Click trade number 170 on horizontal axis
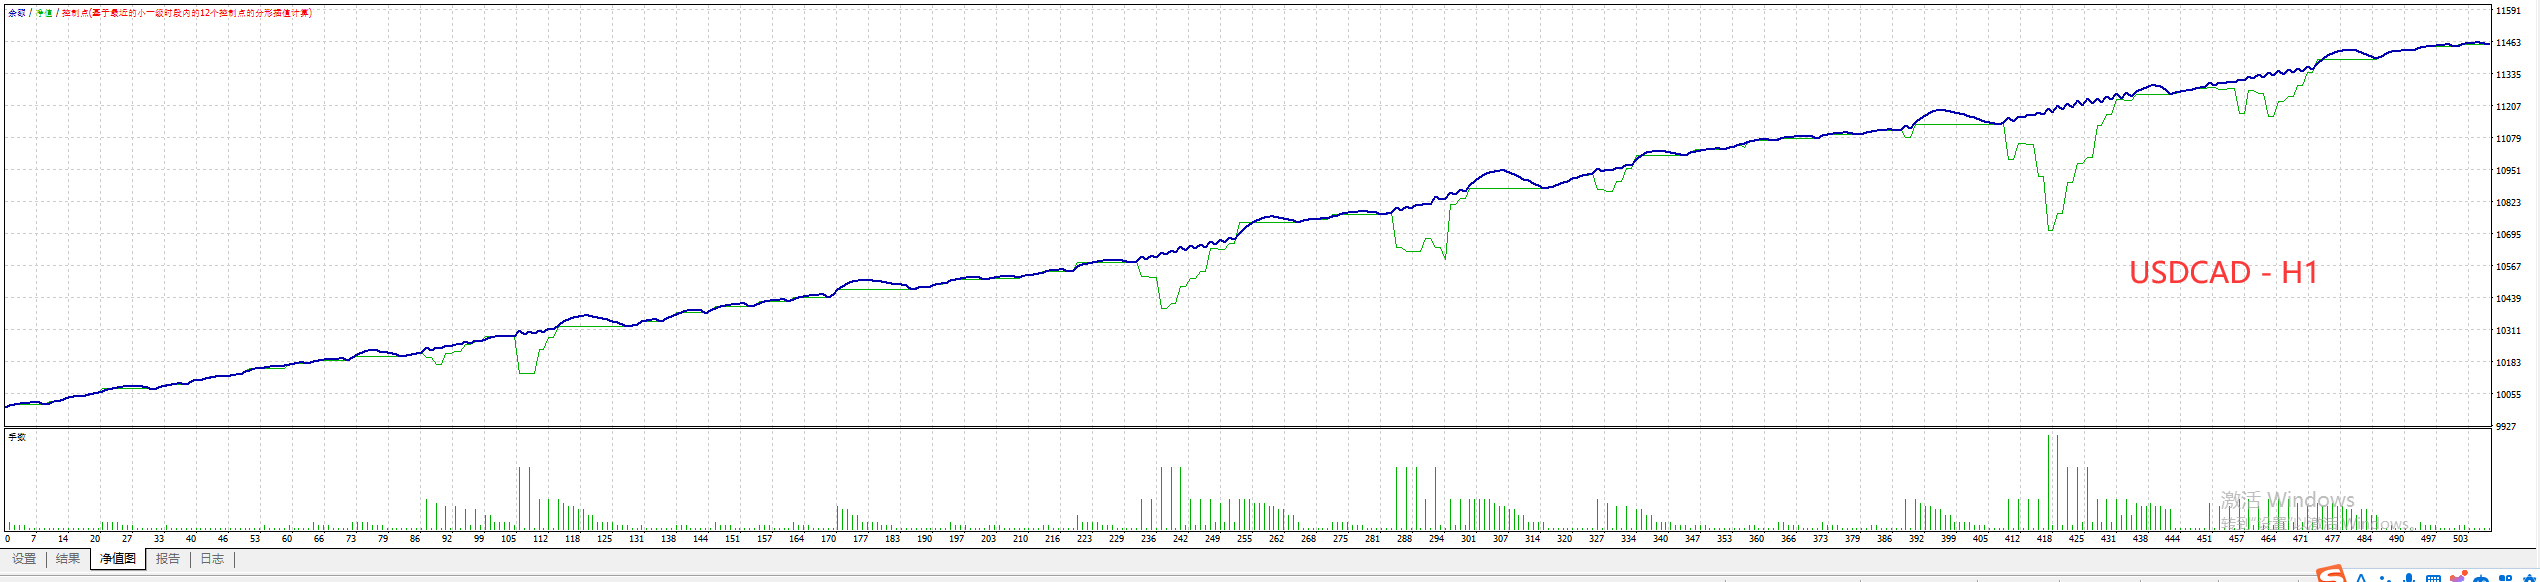 tap(828, 539)
